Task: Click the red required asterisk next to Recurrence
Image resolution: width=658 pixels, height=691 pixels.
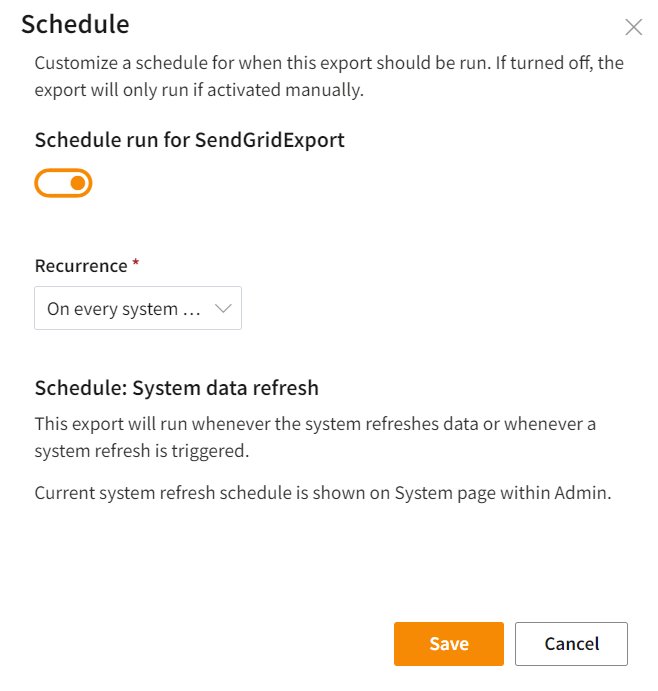Action: [135, 263]
